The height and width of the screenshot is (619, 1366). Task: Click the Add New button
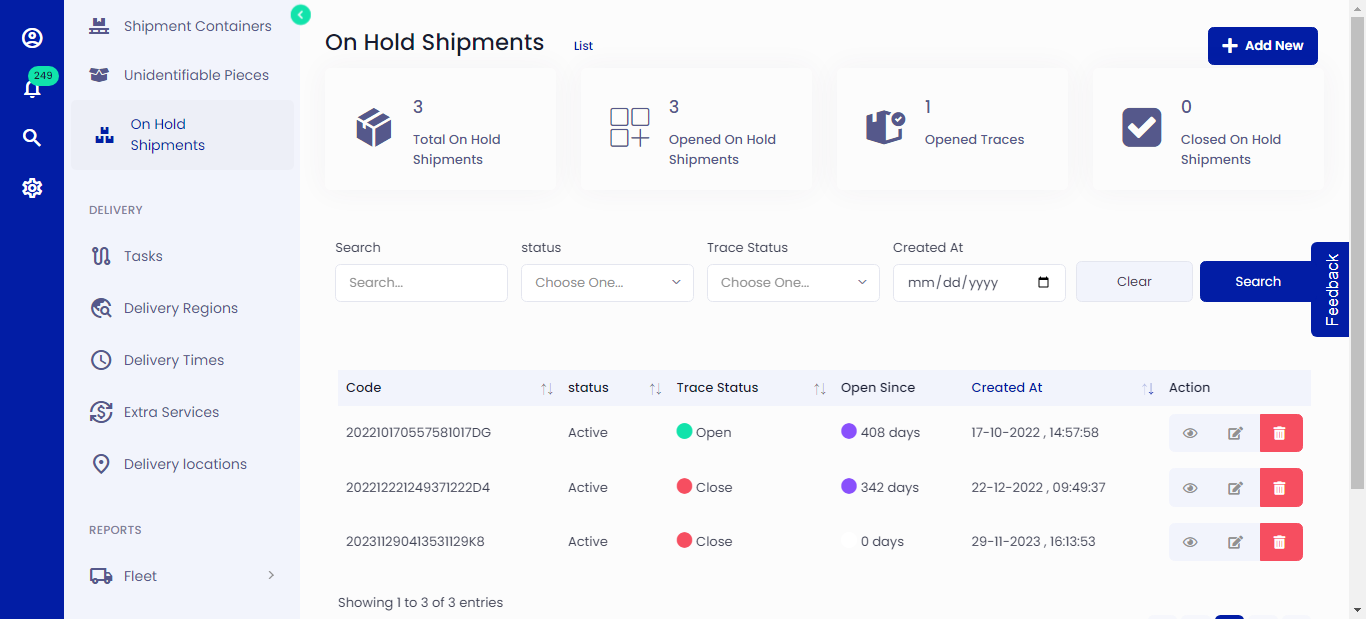pos(1262,45)
